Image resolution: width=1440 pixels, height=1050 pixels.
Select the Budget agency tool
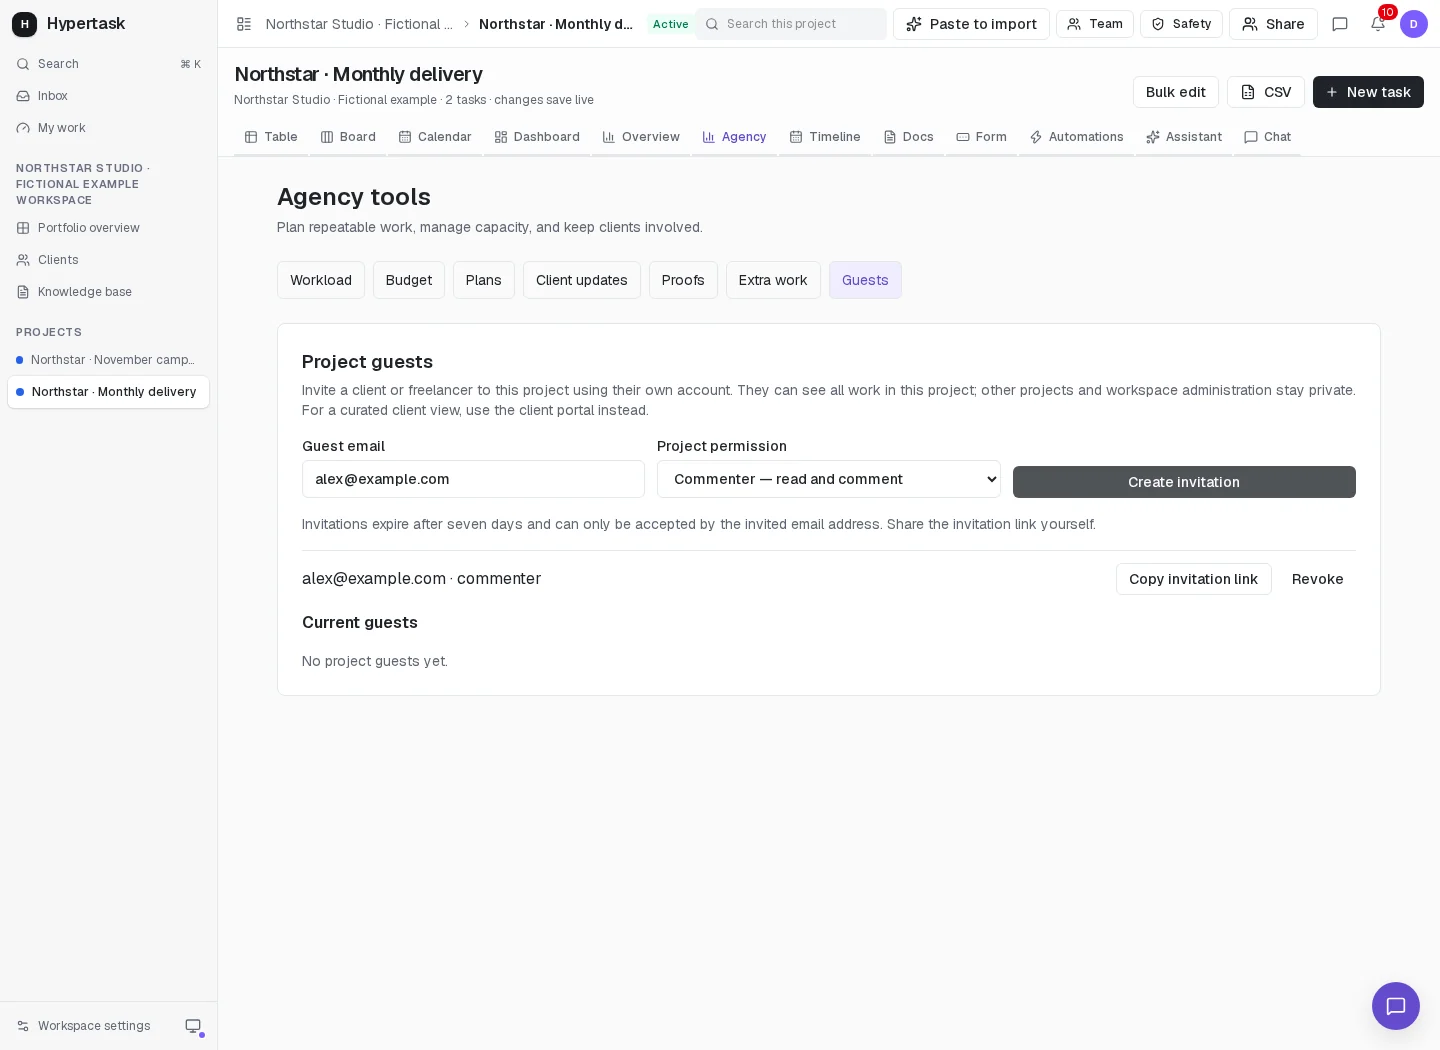pos(409,280)
